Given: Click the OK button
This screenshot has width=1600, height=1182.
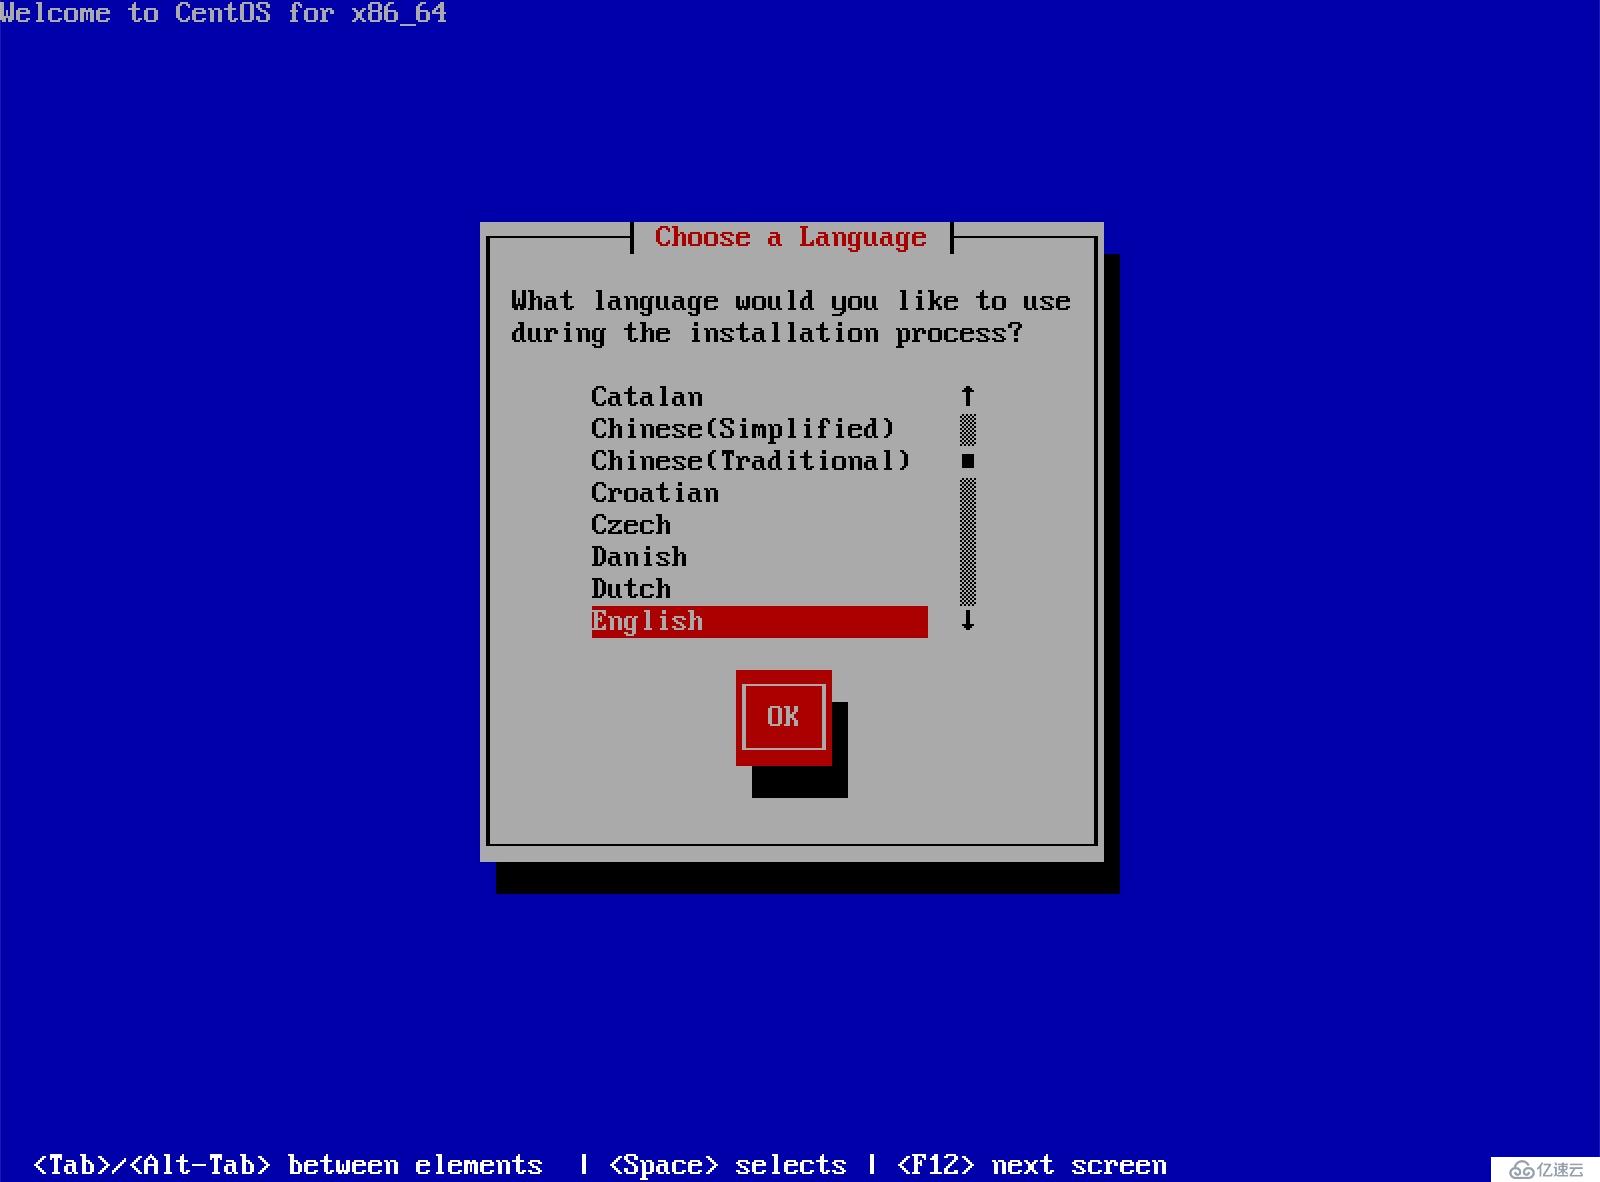Looking at the screenshot, I should click(x=784, y=717).
